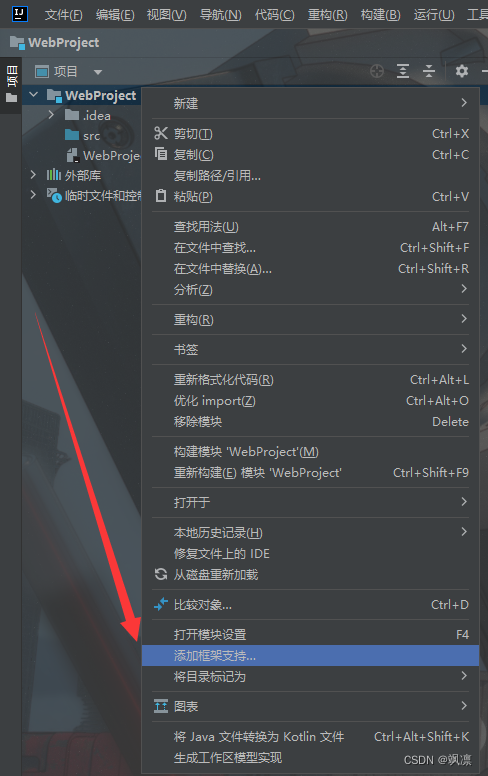Open the project panel gear settings

(462, 71)
